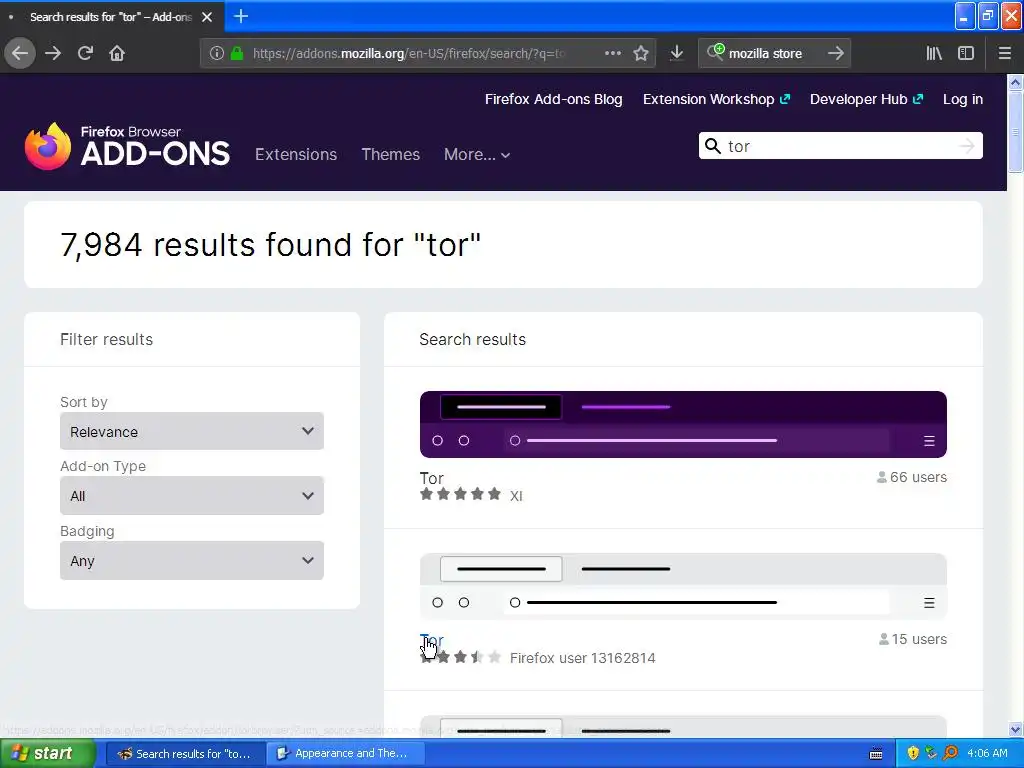Switch to Appearance and Themes taskbar window
This screenshot has height=768, width=1024.
point(347,754)
